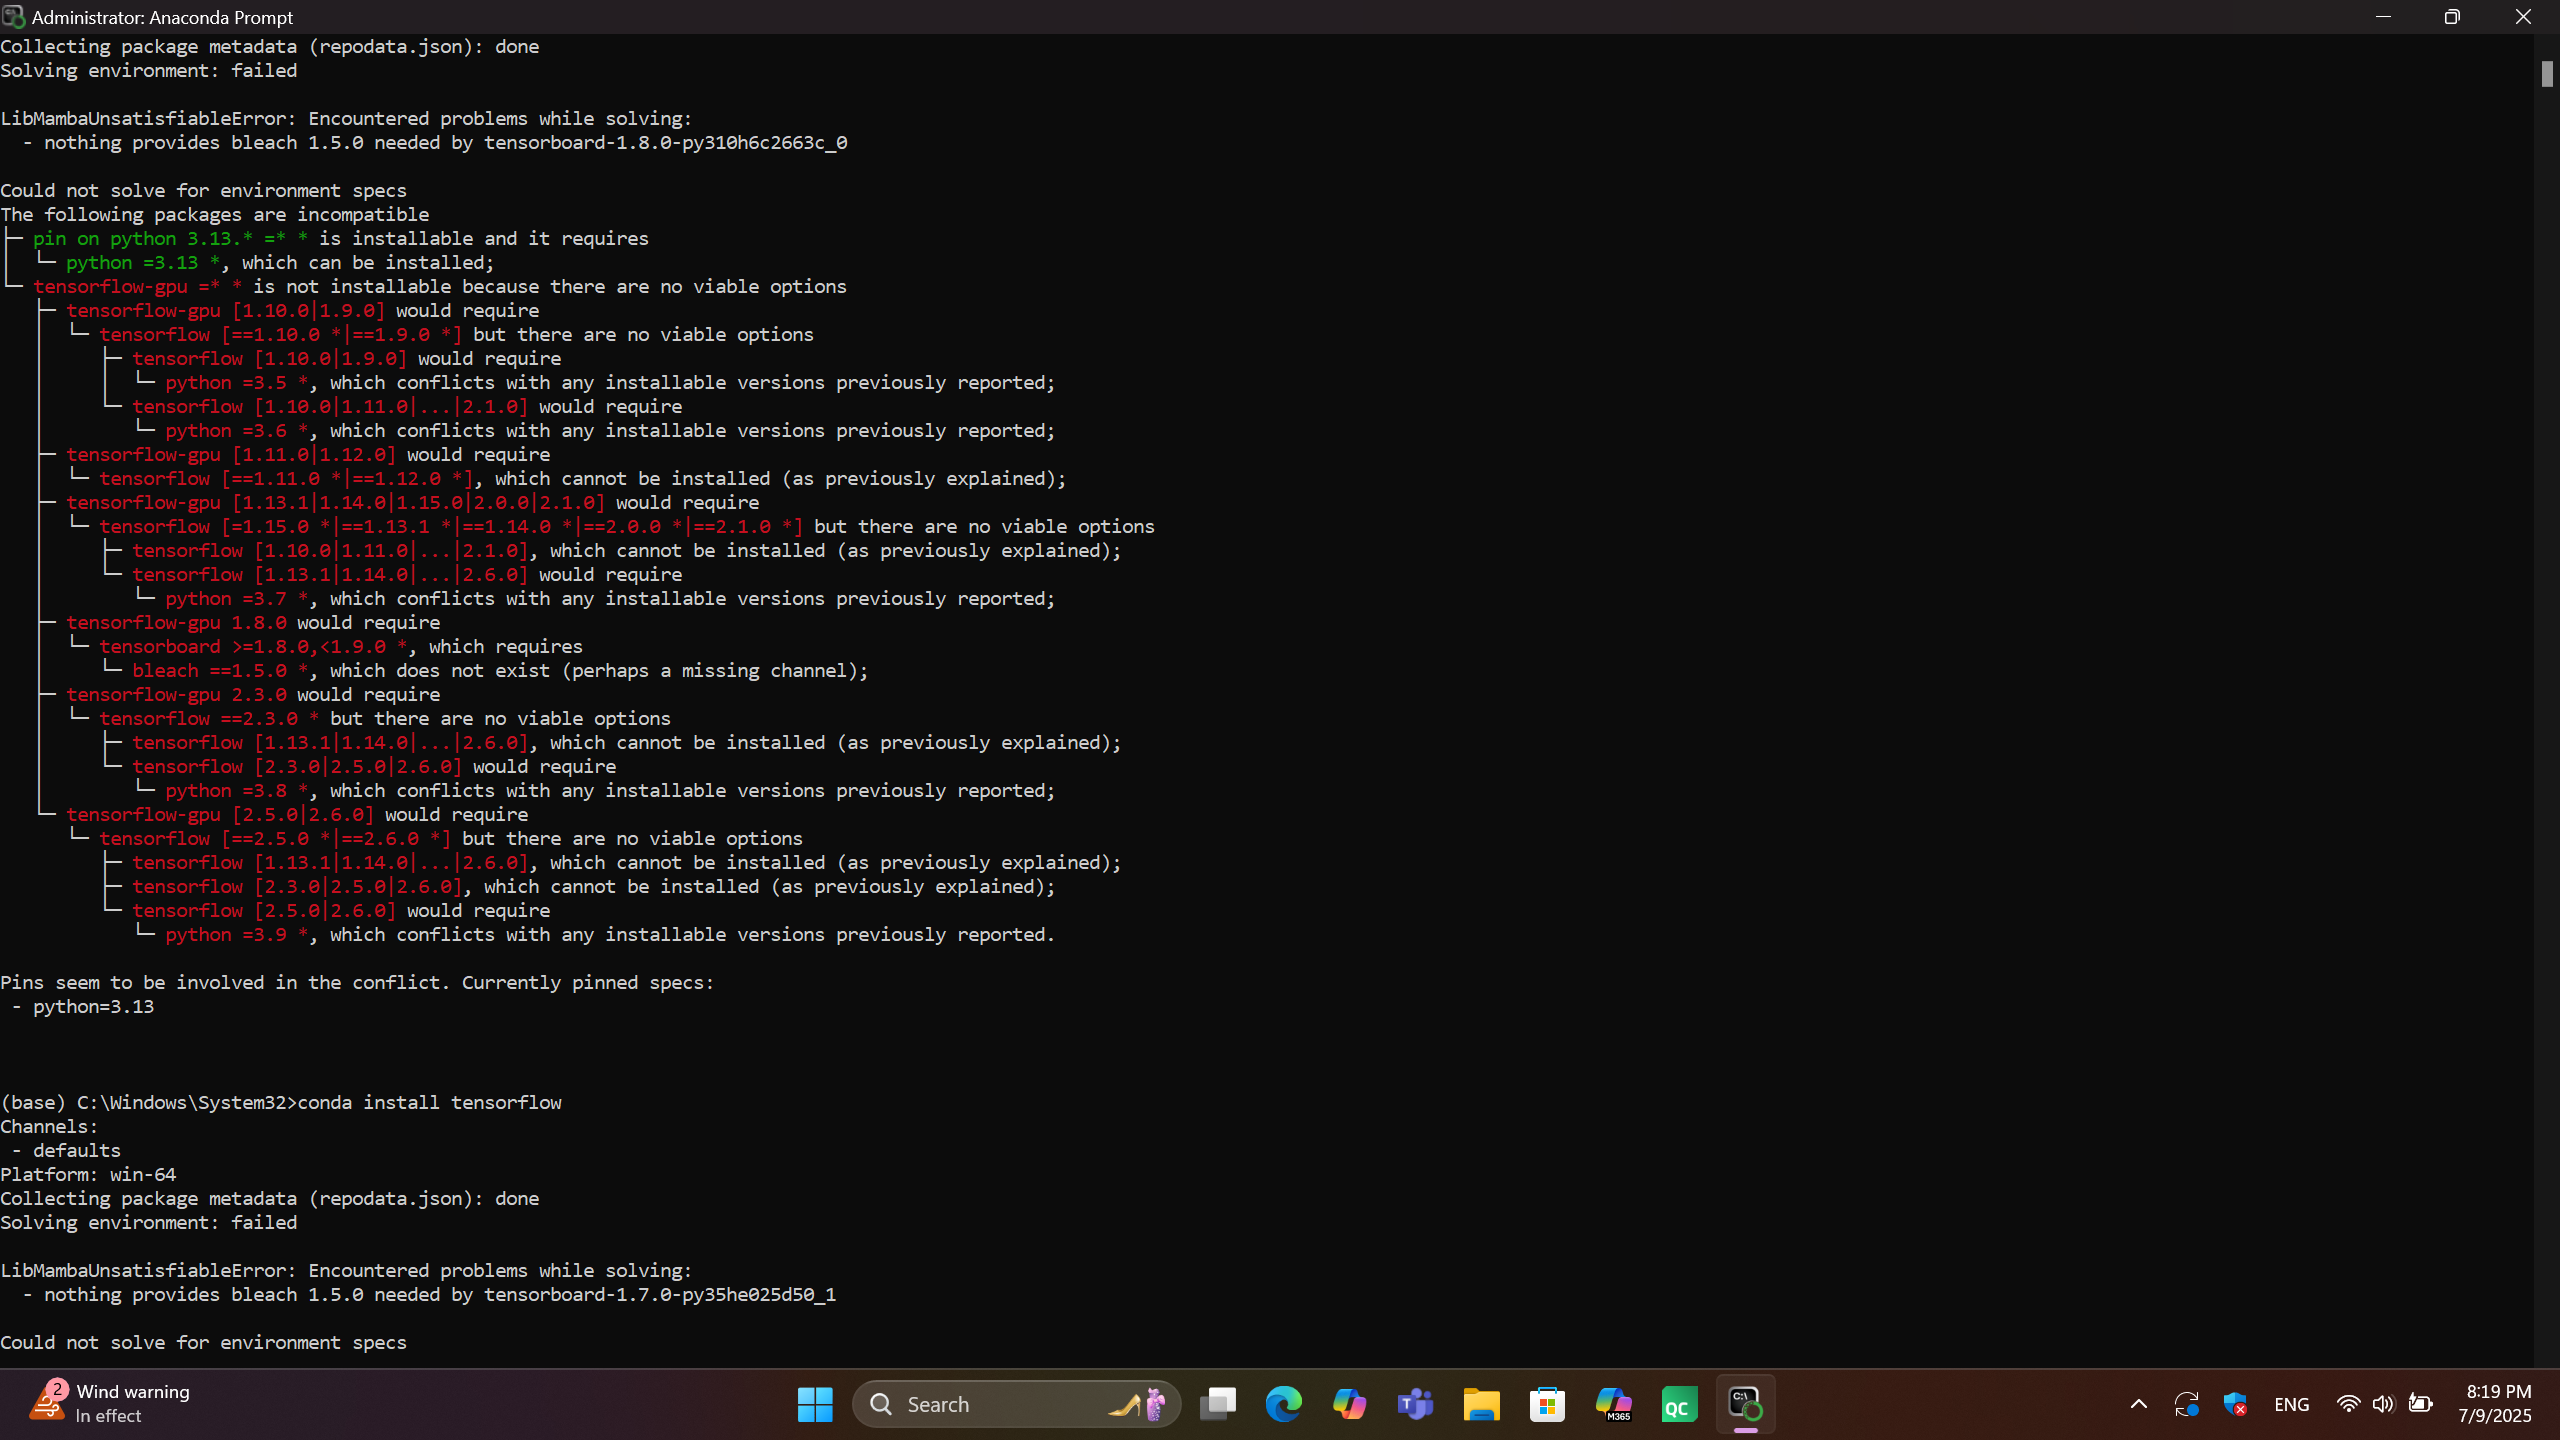The width and height of the screenshot is (2560, 1440).
Task: Click the Anaconda Prompt title bar icon
Action: (x=14, y=17)
